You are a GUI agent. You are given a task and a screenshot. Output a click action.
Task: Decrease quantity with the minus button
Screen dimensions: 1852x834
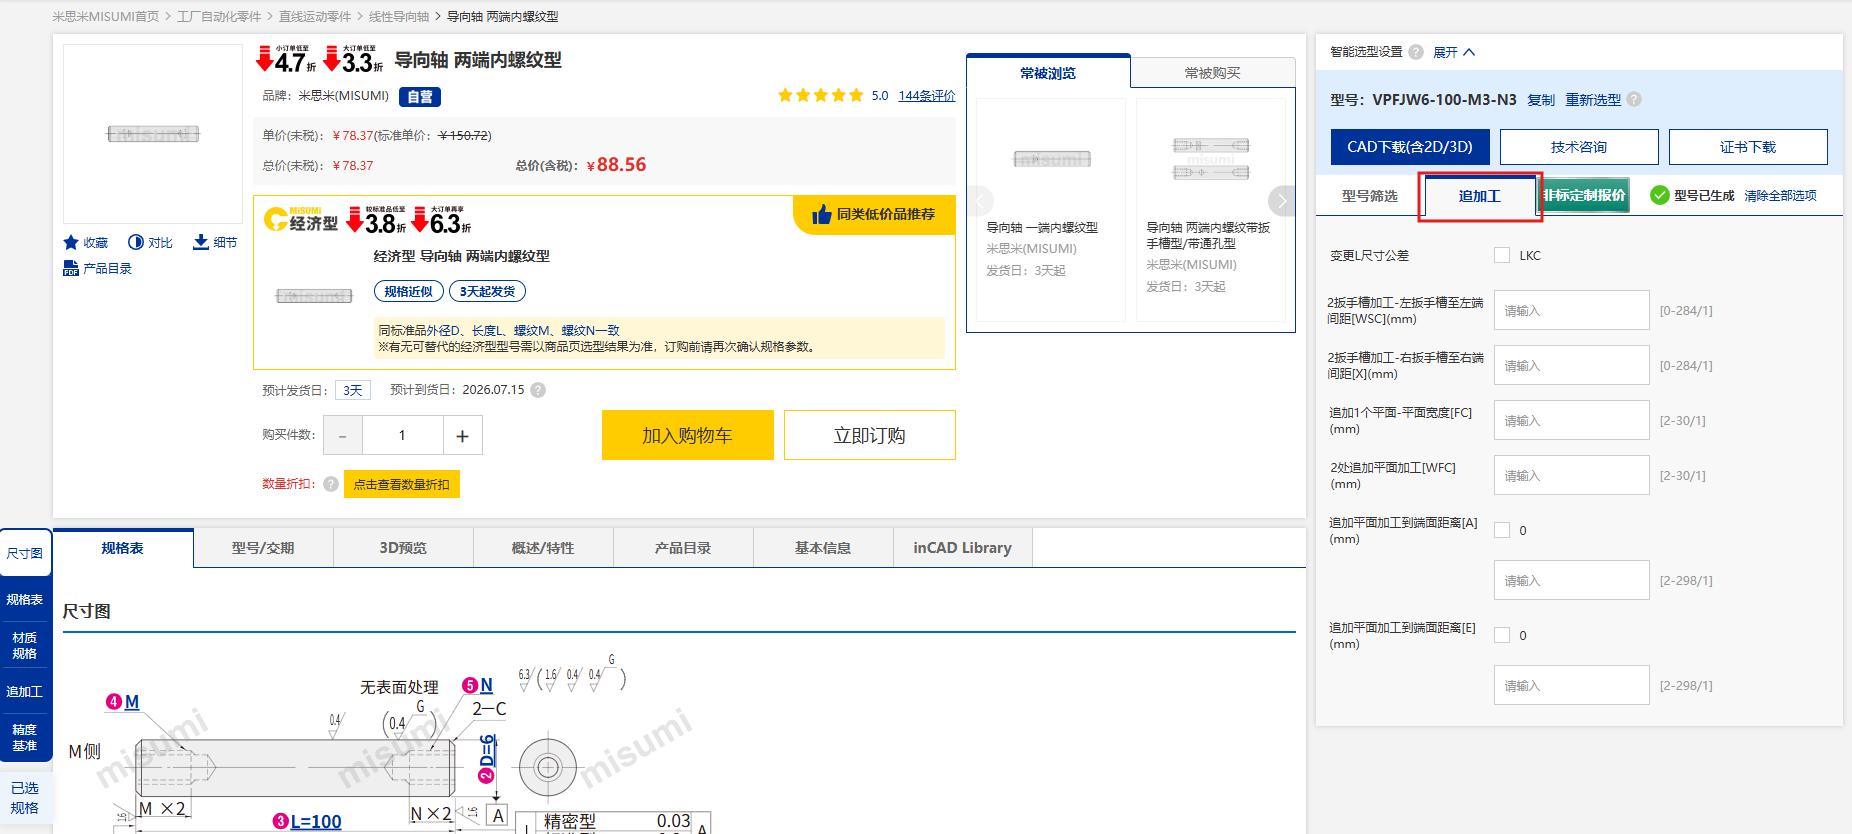point(343,435)
